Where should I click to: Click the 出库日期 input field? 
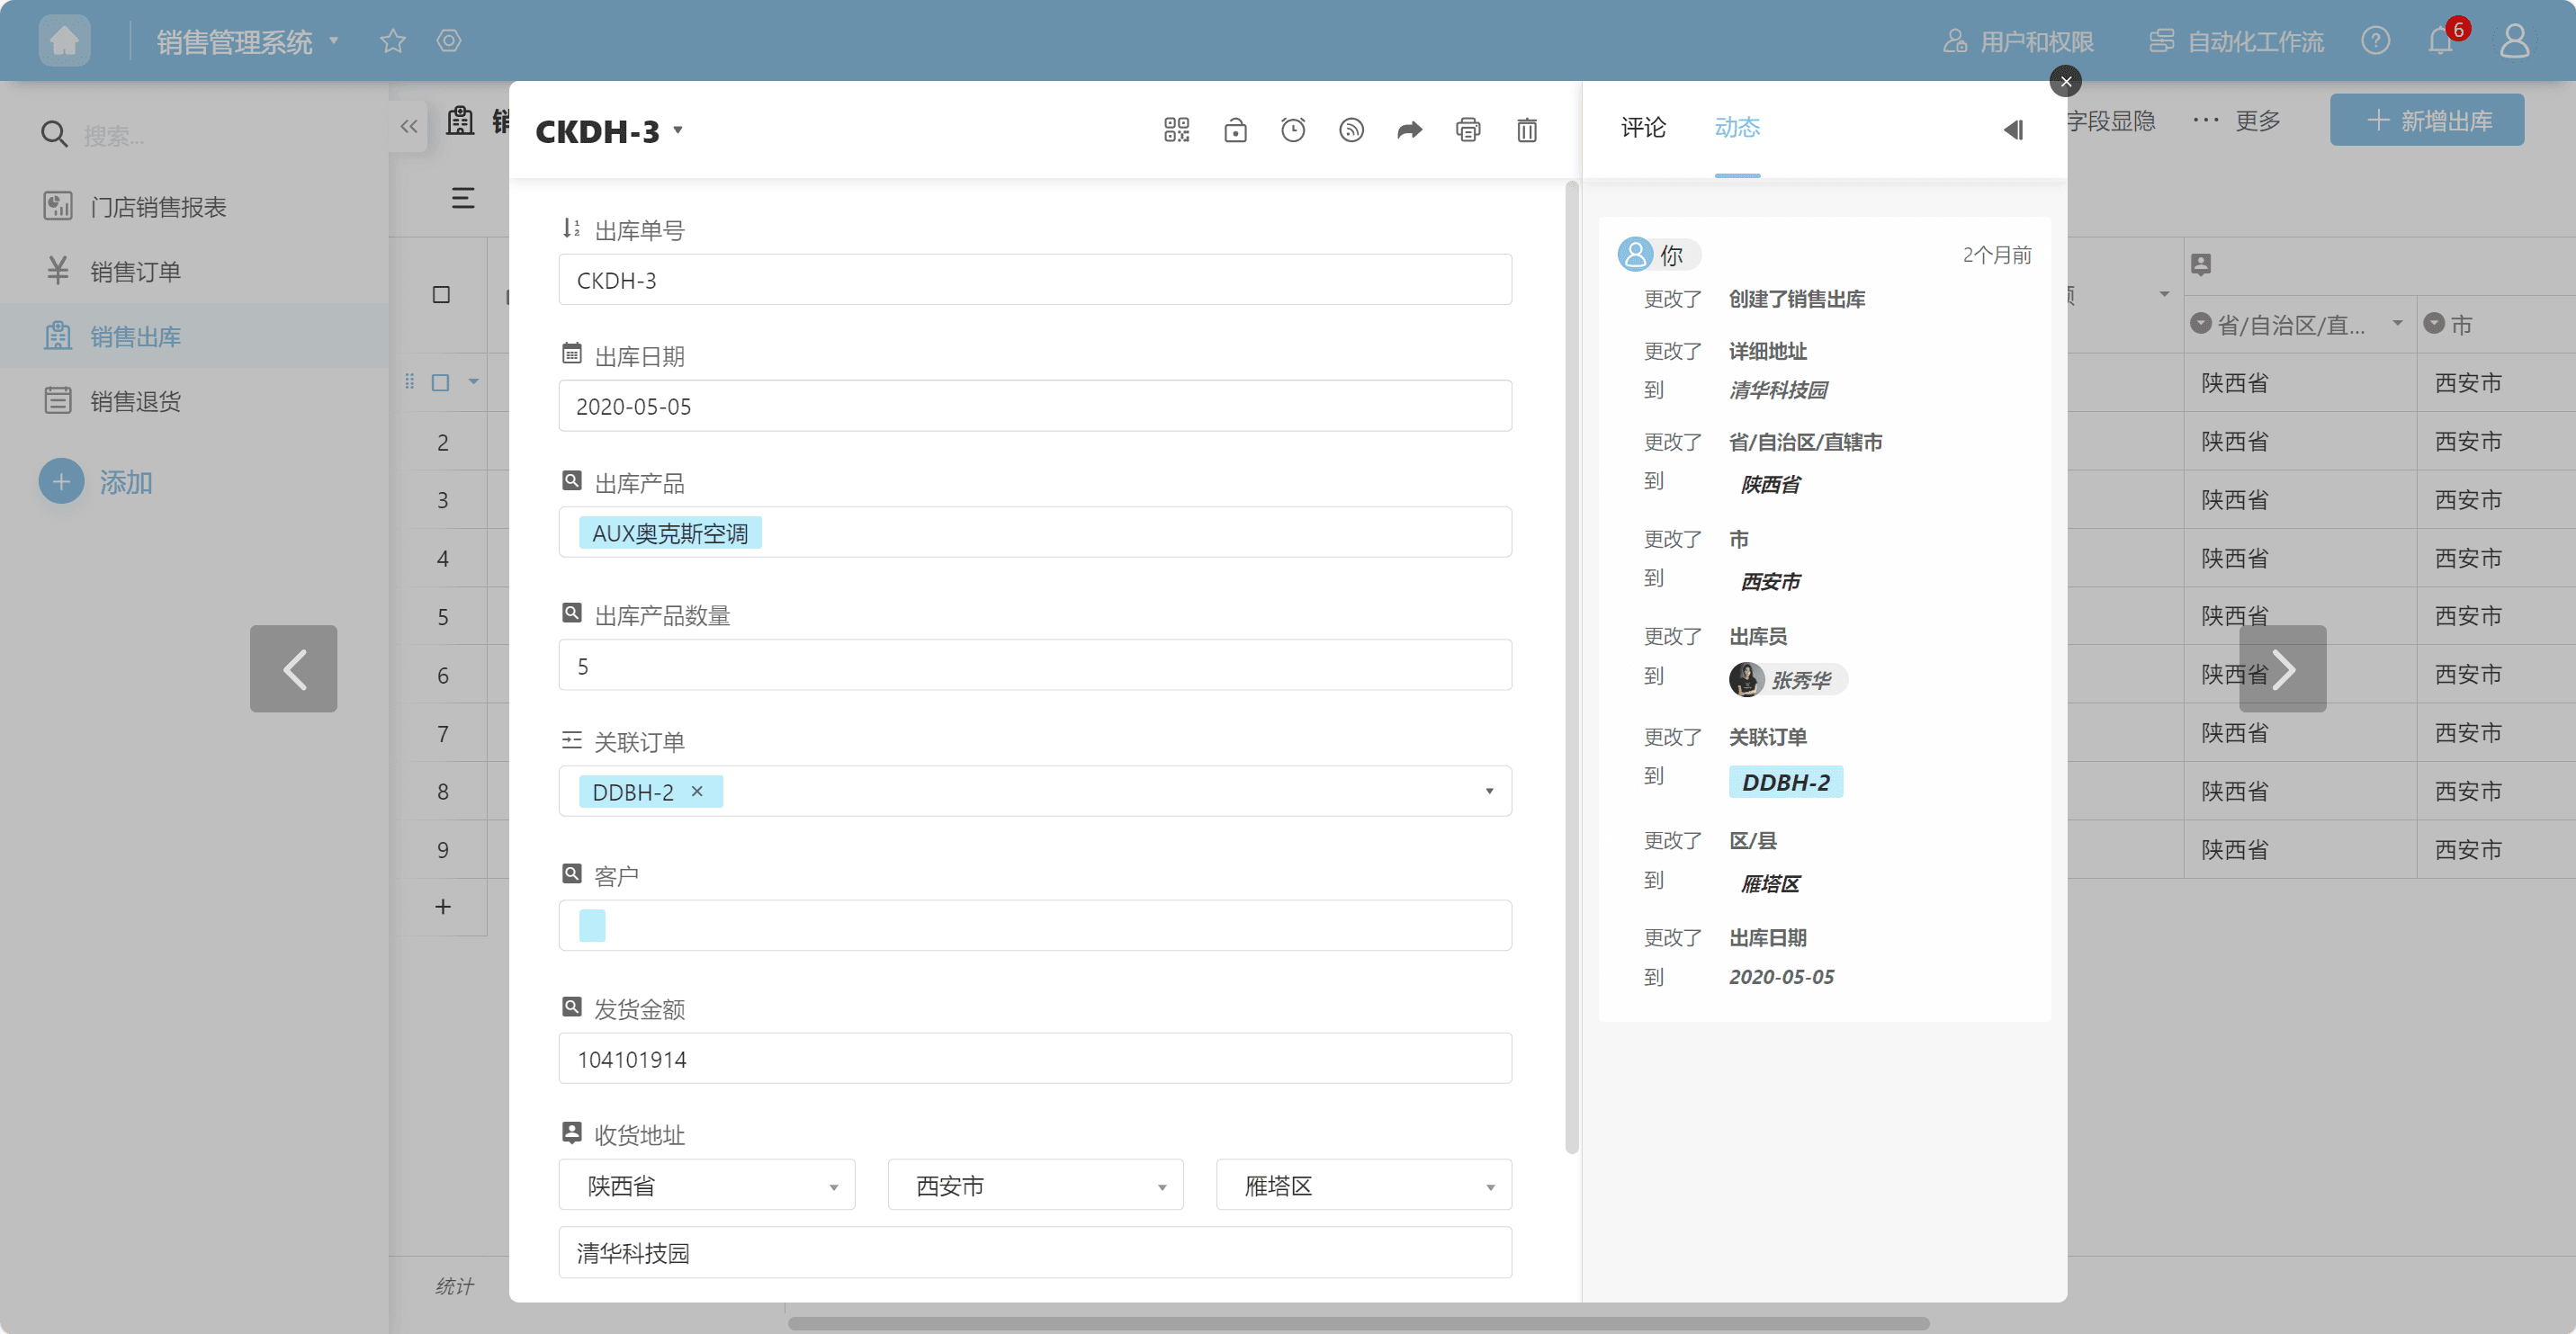tap(1035, 406)
